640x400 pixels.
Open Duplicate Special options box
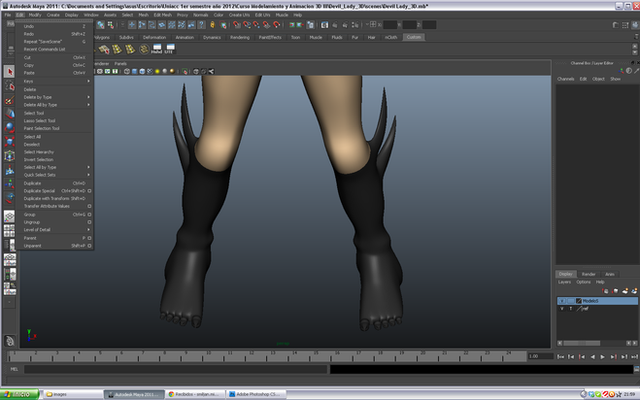[89, 190]
